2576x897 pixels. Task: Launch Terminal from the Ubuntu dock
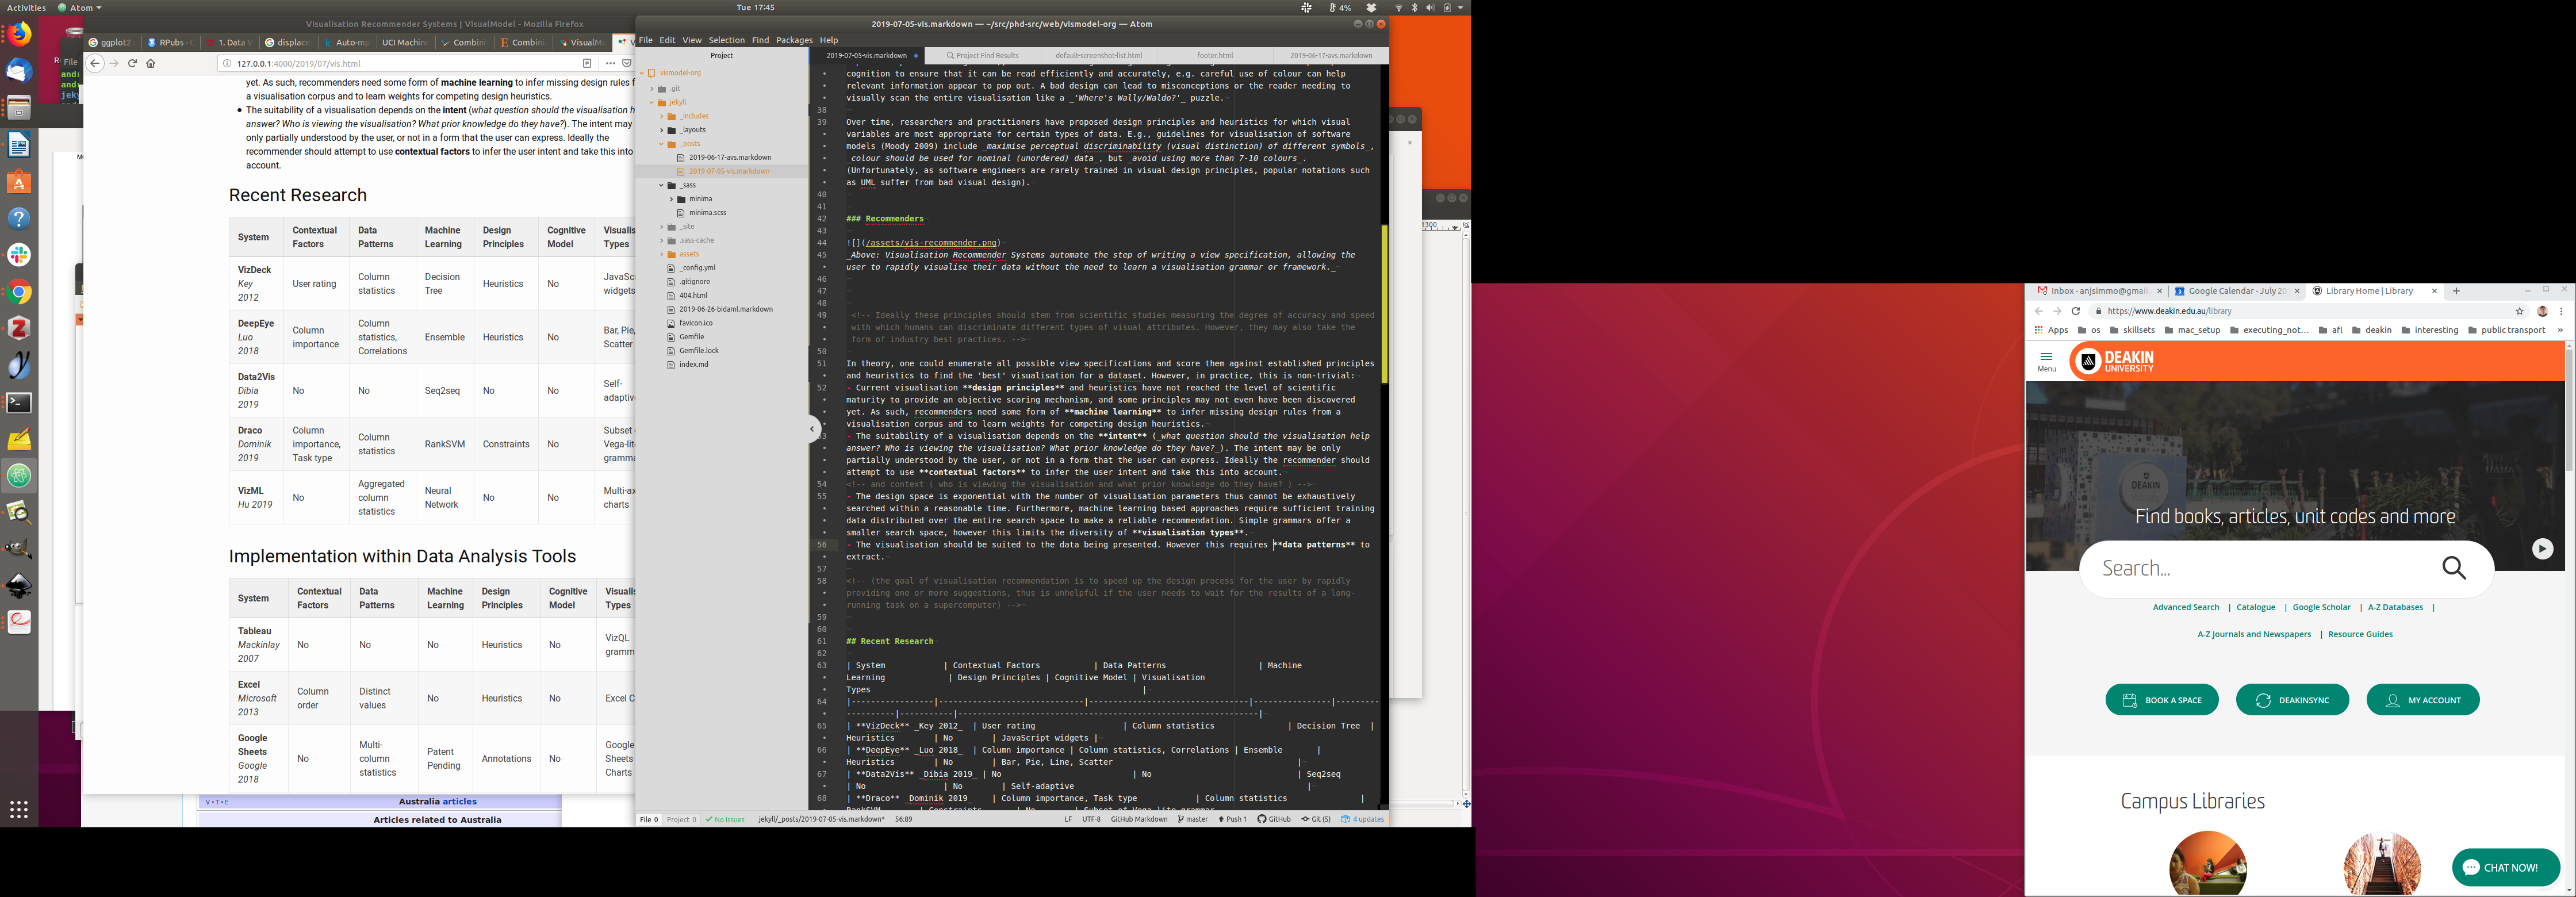(19, 402)
